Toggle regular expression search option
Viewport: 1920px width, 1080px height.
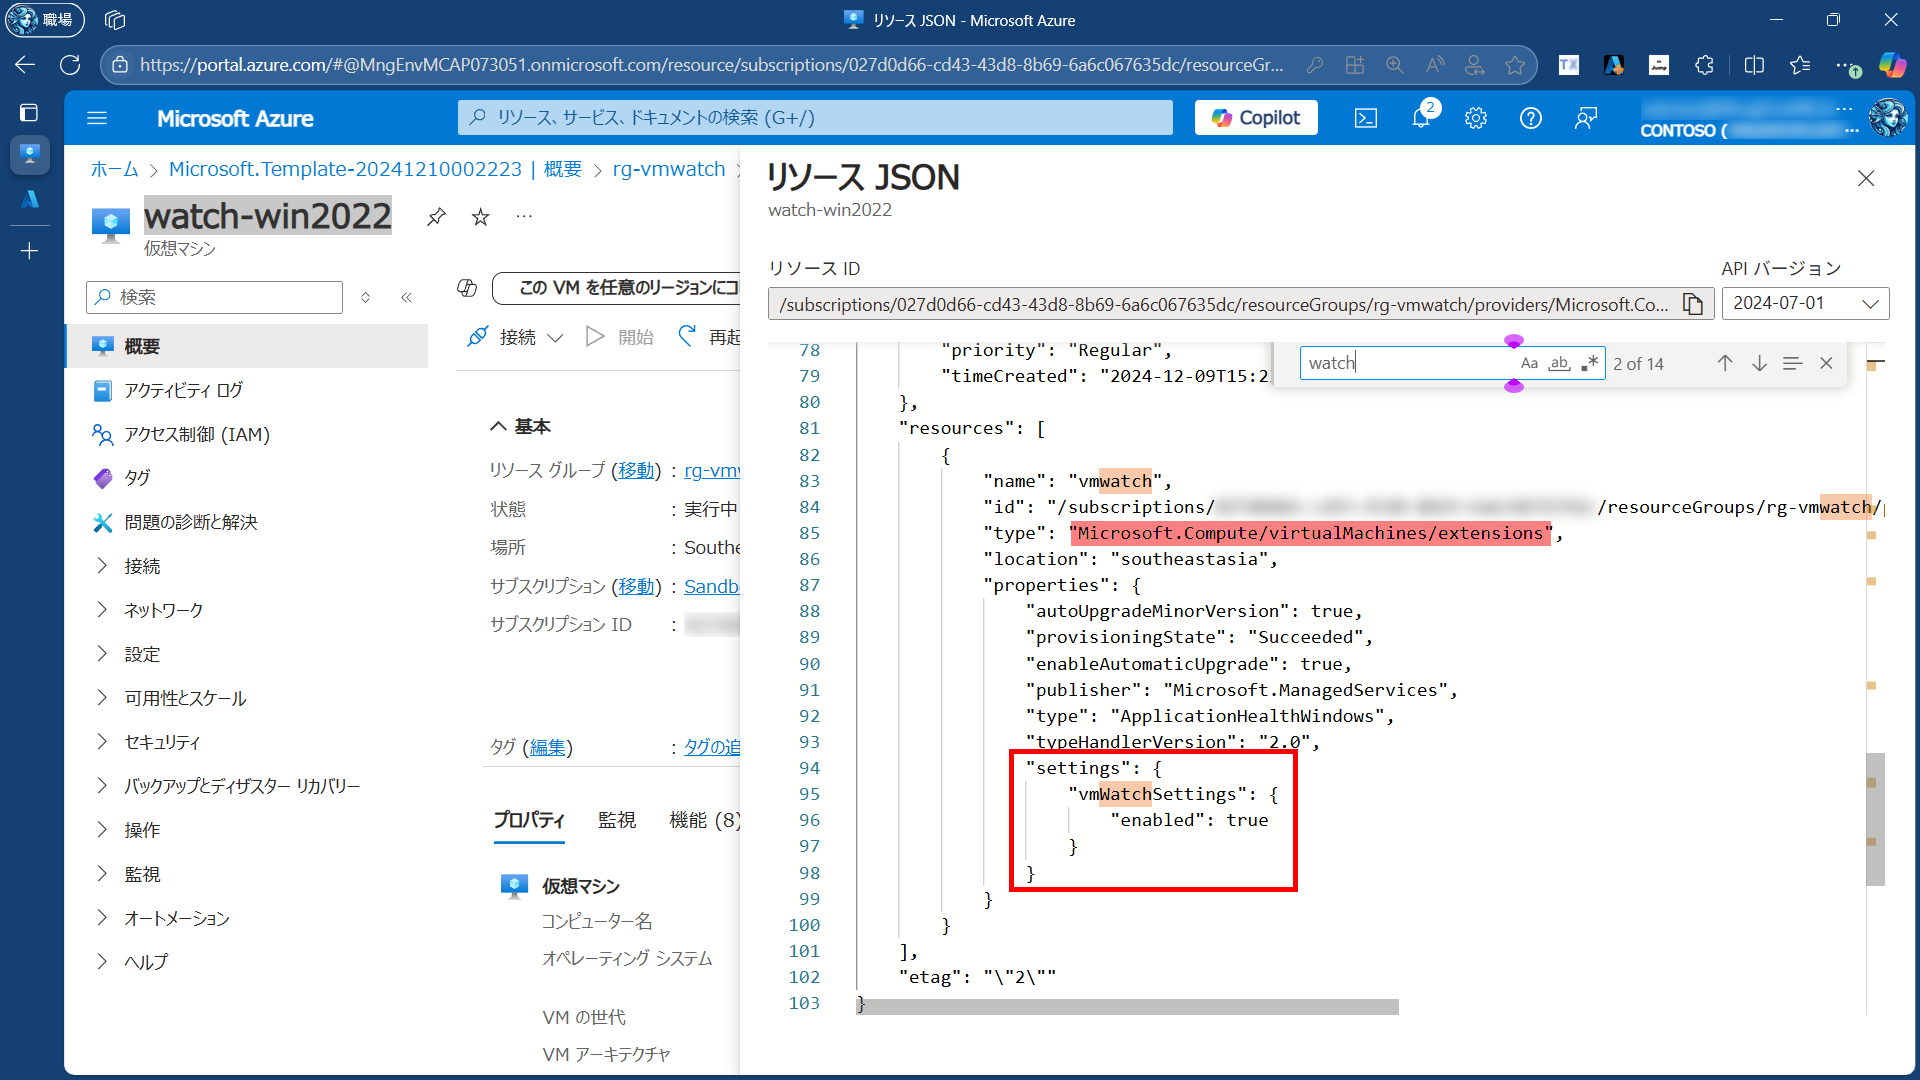tap(1589, 363)
